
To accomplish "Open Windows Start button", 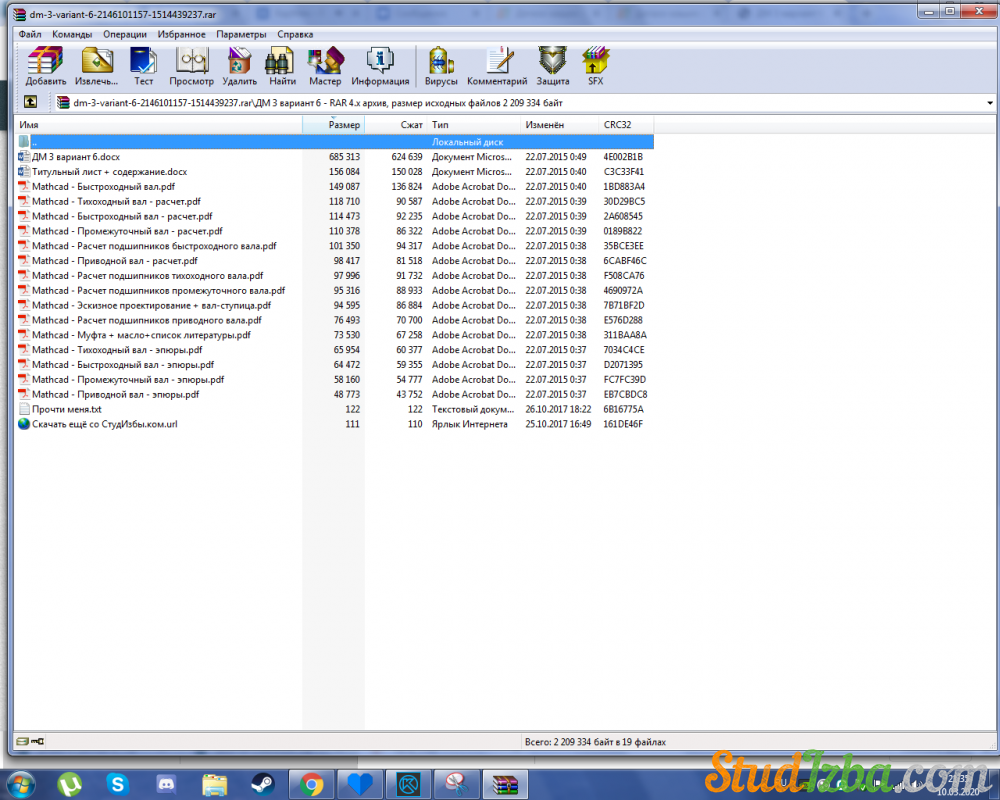I will pos(20,784).
